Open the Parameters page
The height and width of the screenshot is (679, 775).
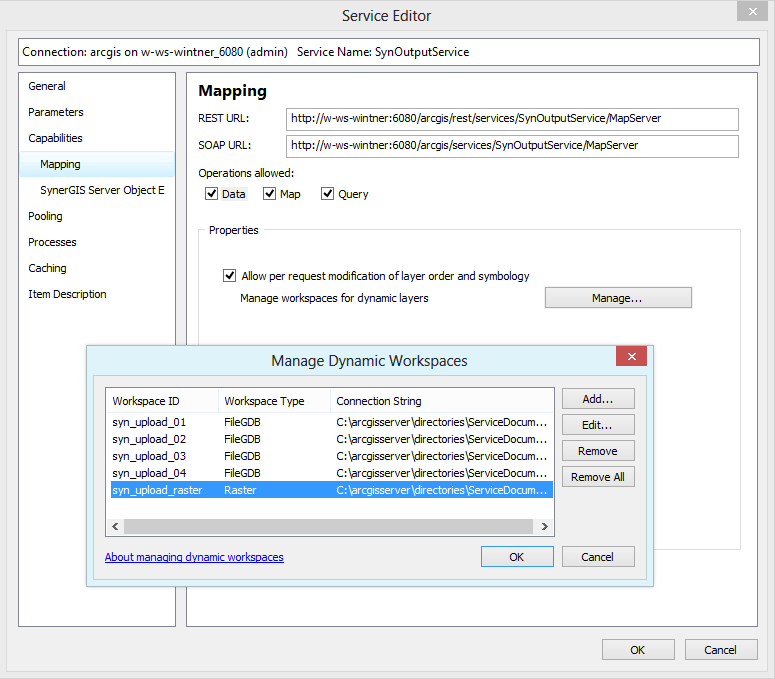[x=97, y=112]
